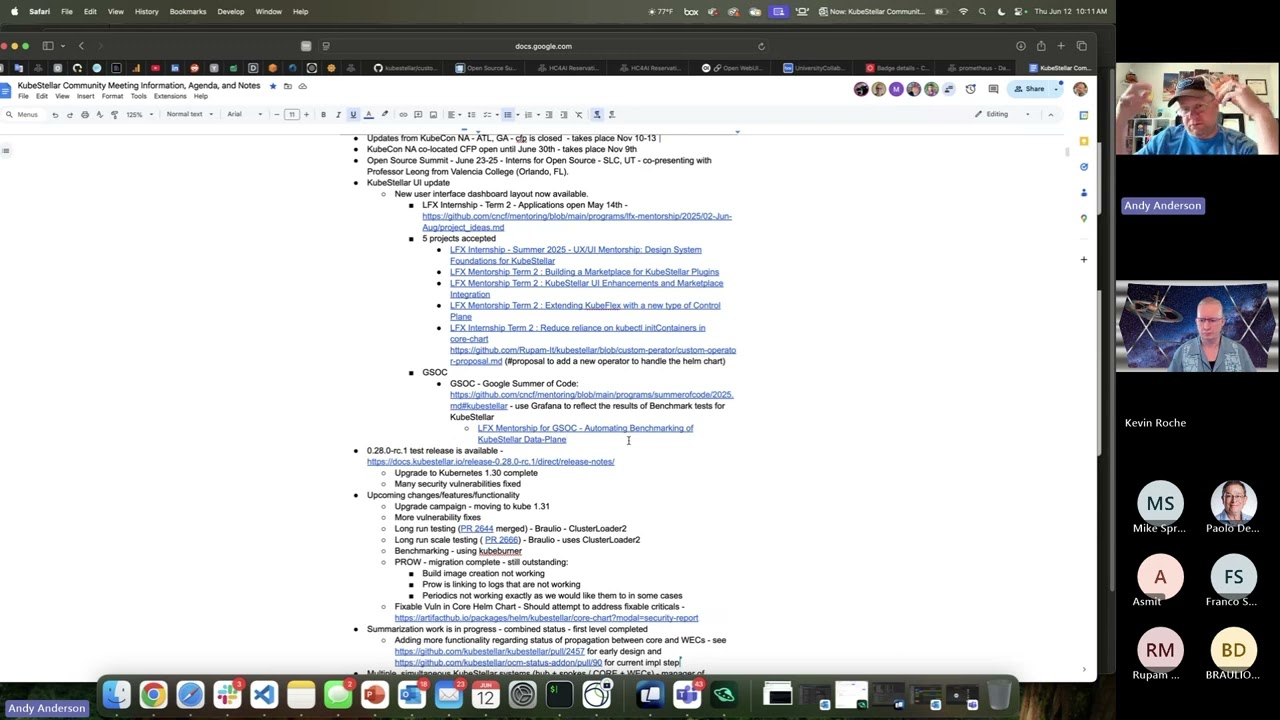This screenshot has height=720, width=1280.
Task: Check document cloud save status
Action: coord(303,86)
